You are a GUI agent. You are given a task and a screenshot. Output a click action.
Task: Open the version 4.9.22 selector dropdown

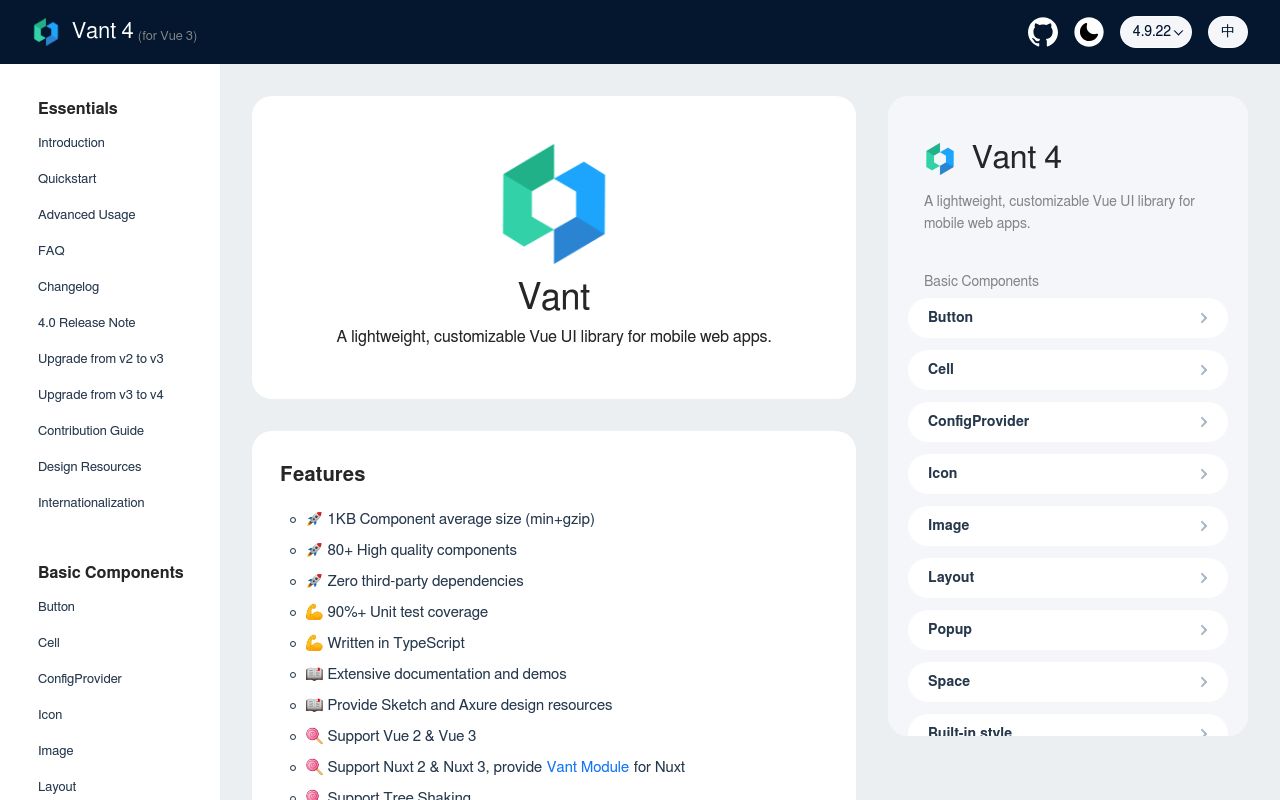[1156, 31]
